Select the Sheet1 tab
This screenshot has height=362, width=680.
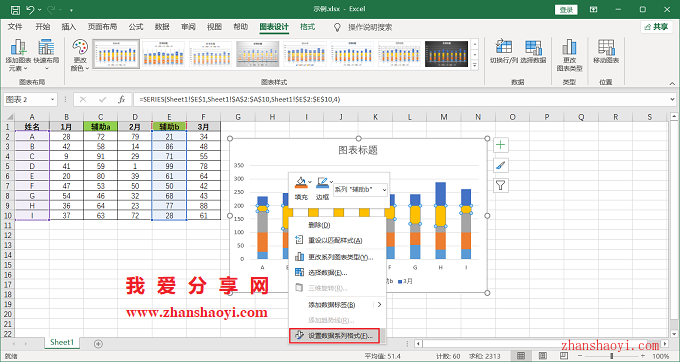(x=62, y=342)
